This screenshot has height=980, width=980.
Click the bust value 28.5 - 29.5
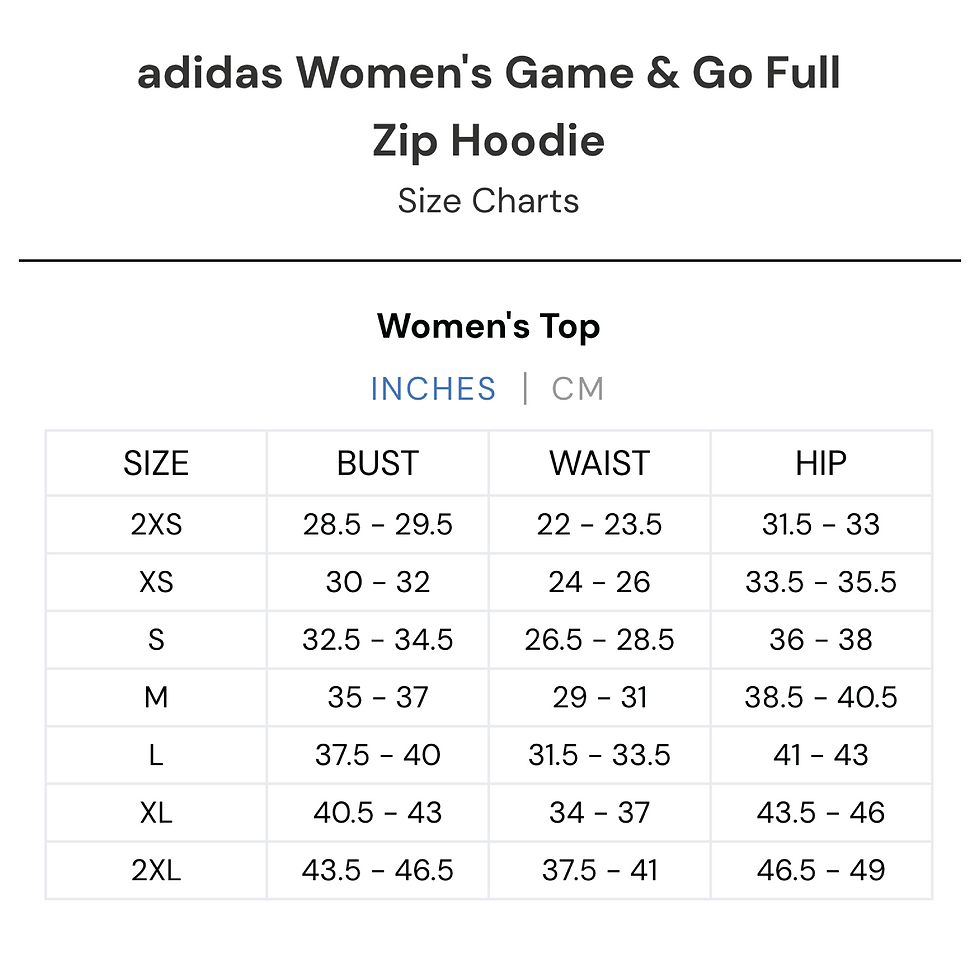378,524
